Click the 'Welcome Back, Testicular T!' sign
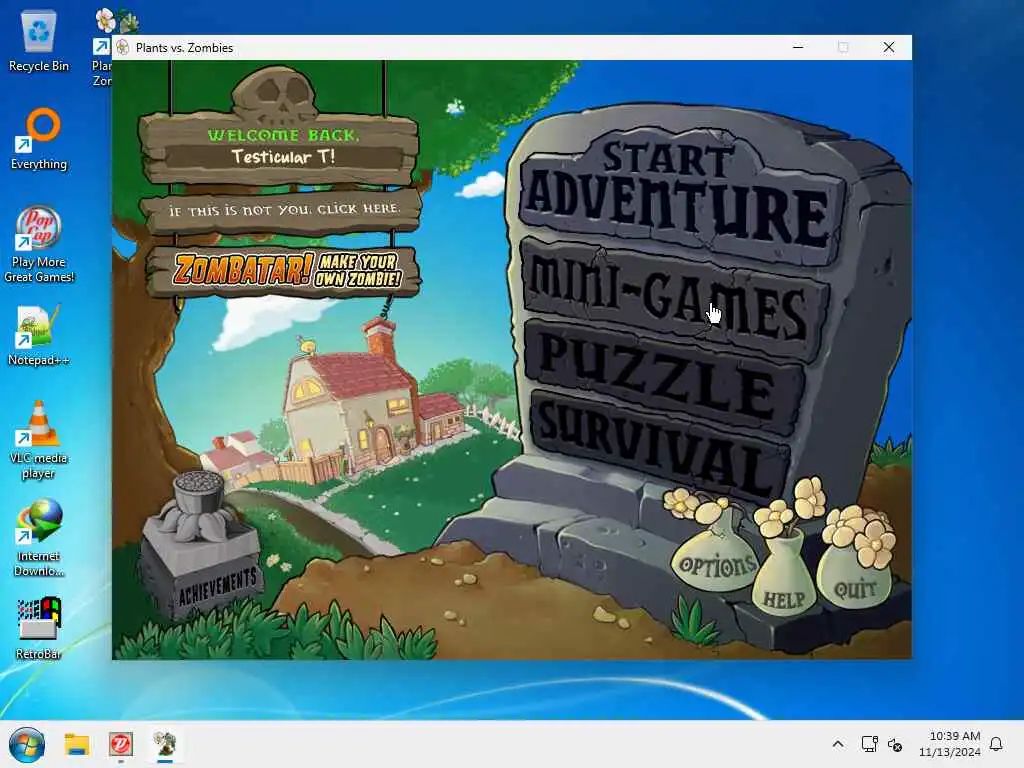The image size is (1024, 768). 281,149
